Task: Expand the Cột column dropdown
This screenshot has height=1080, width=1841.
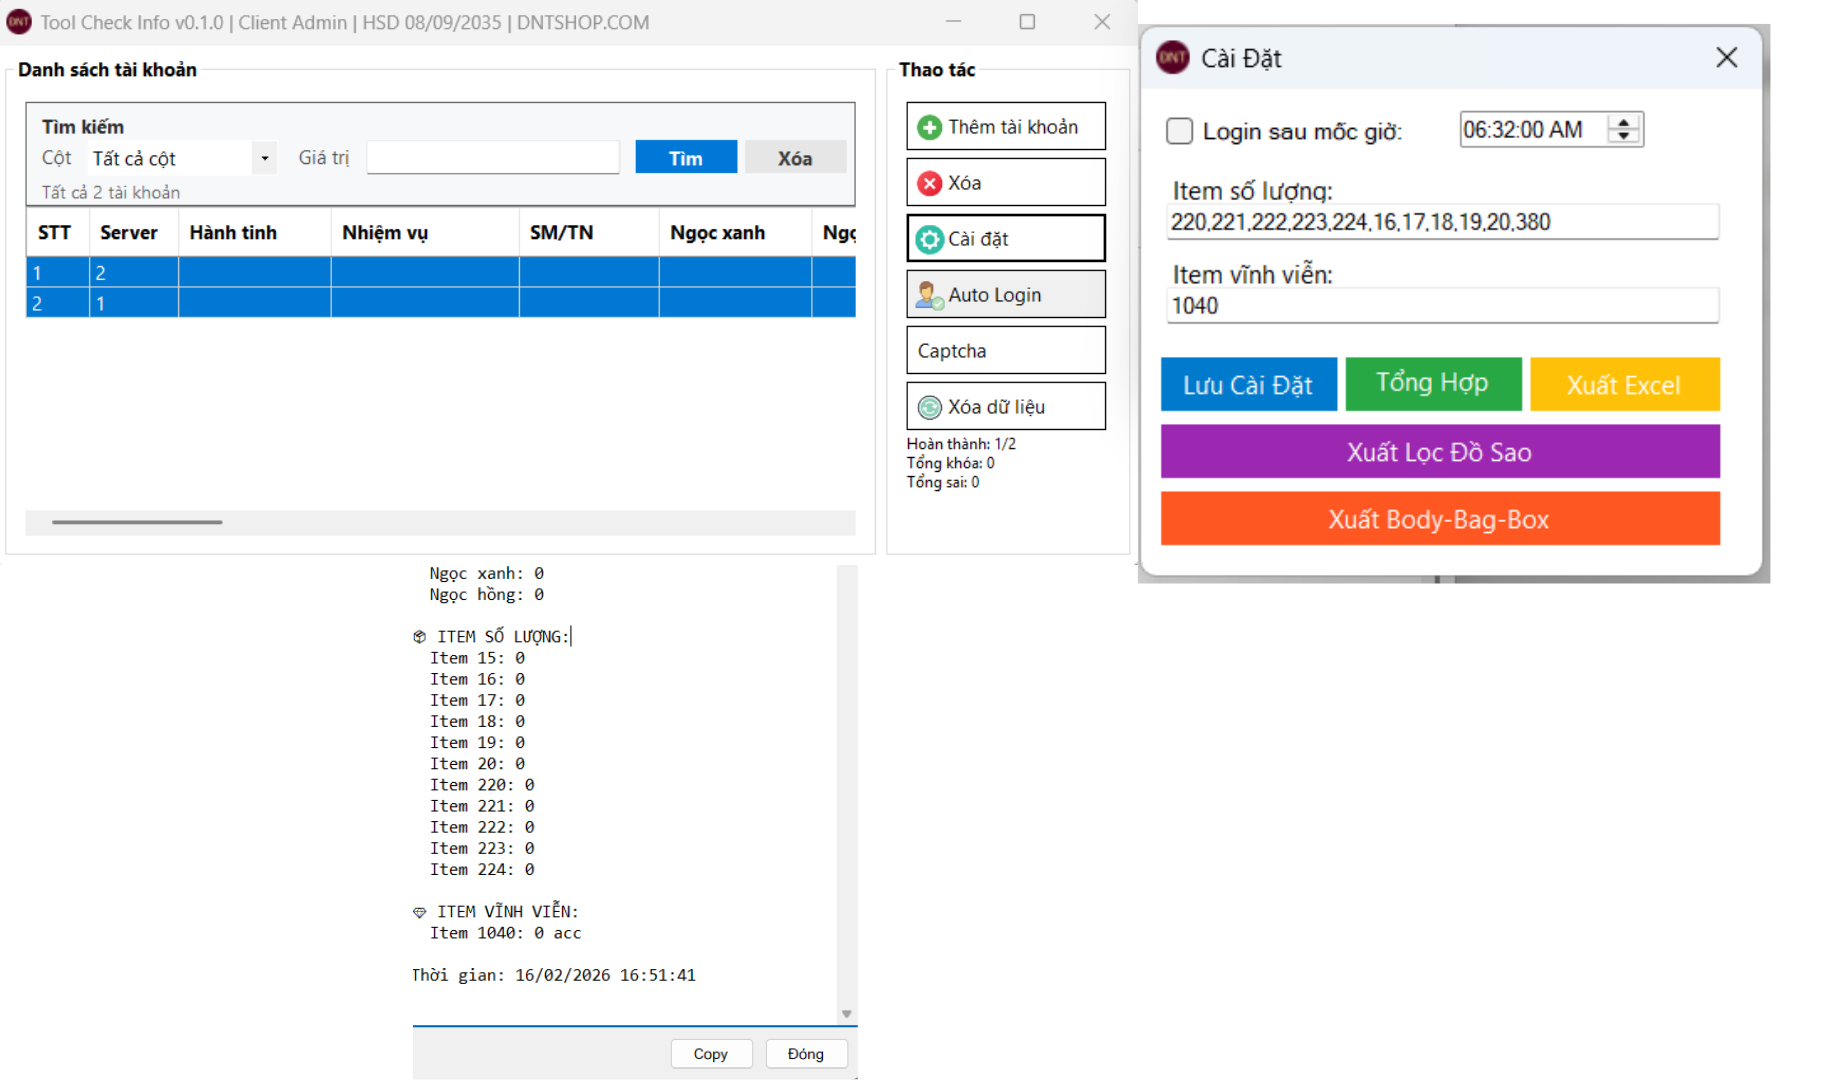Action: [264, 158]
